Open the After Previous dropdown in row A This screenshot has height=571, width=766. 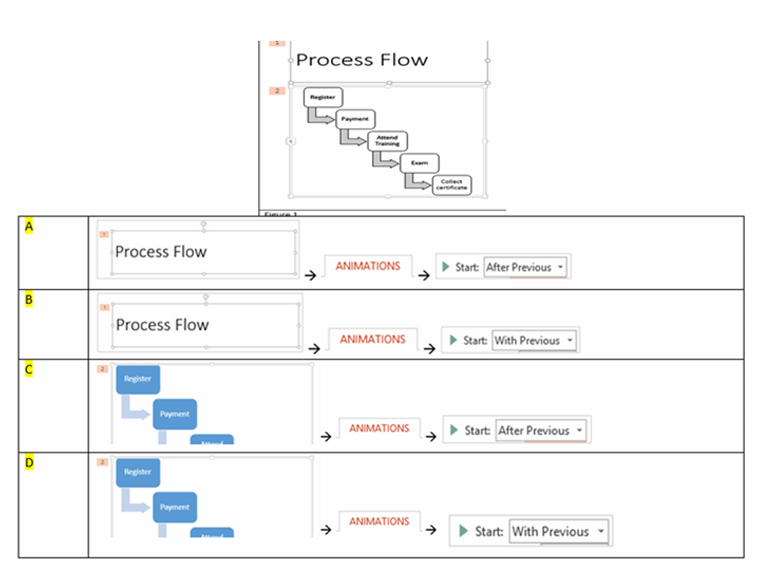(x=559, y=268)
